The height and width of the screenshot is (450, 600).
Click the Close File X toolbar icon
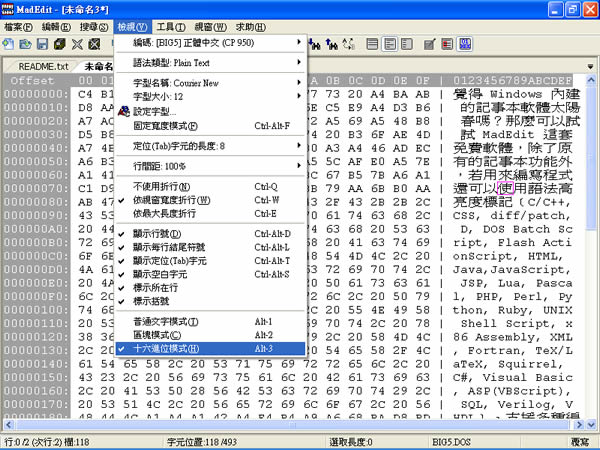[x=77, y=44]
